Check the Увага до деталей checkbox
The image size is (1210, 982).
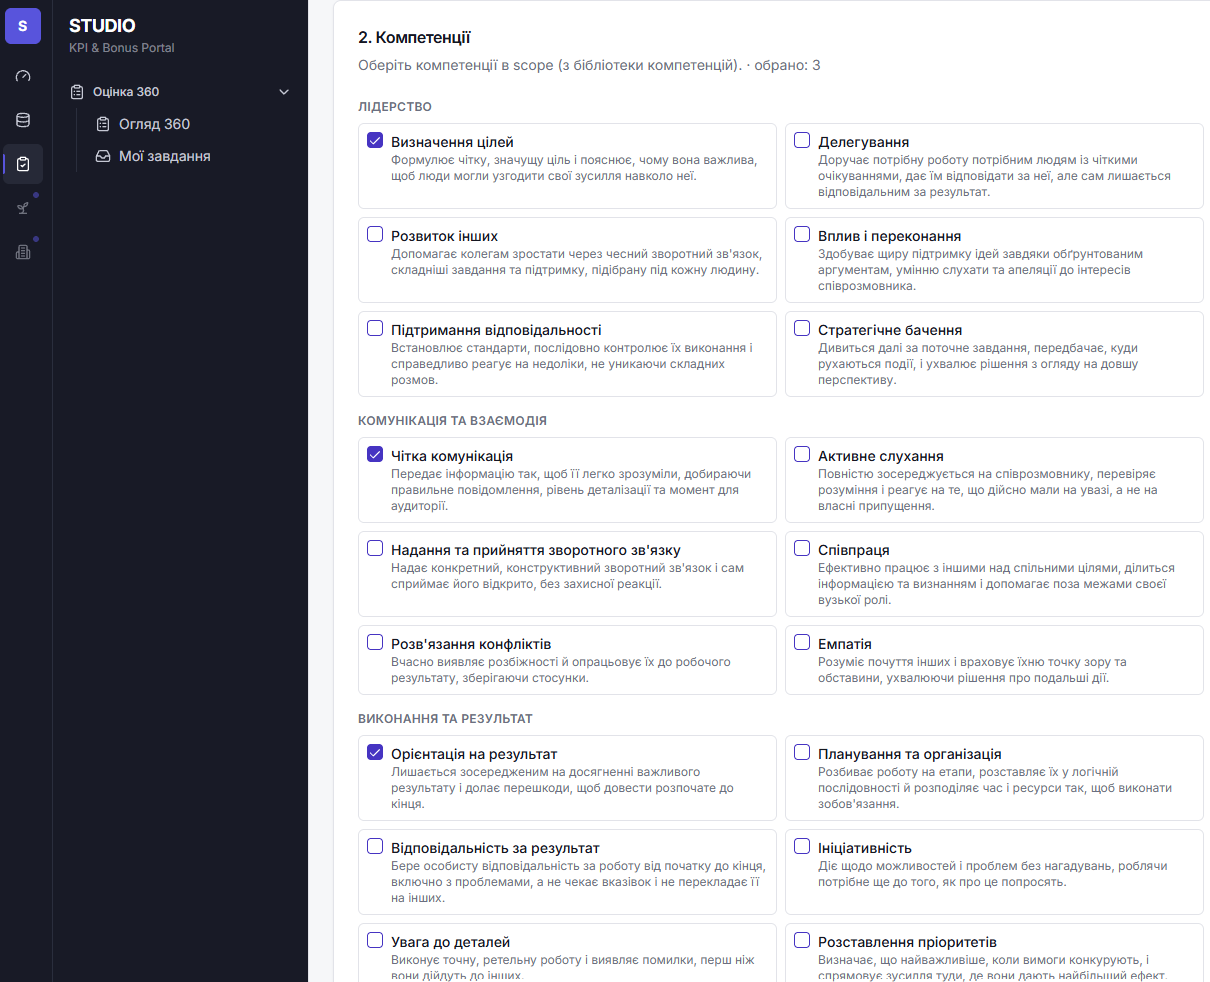(375, 941)
